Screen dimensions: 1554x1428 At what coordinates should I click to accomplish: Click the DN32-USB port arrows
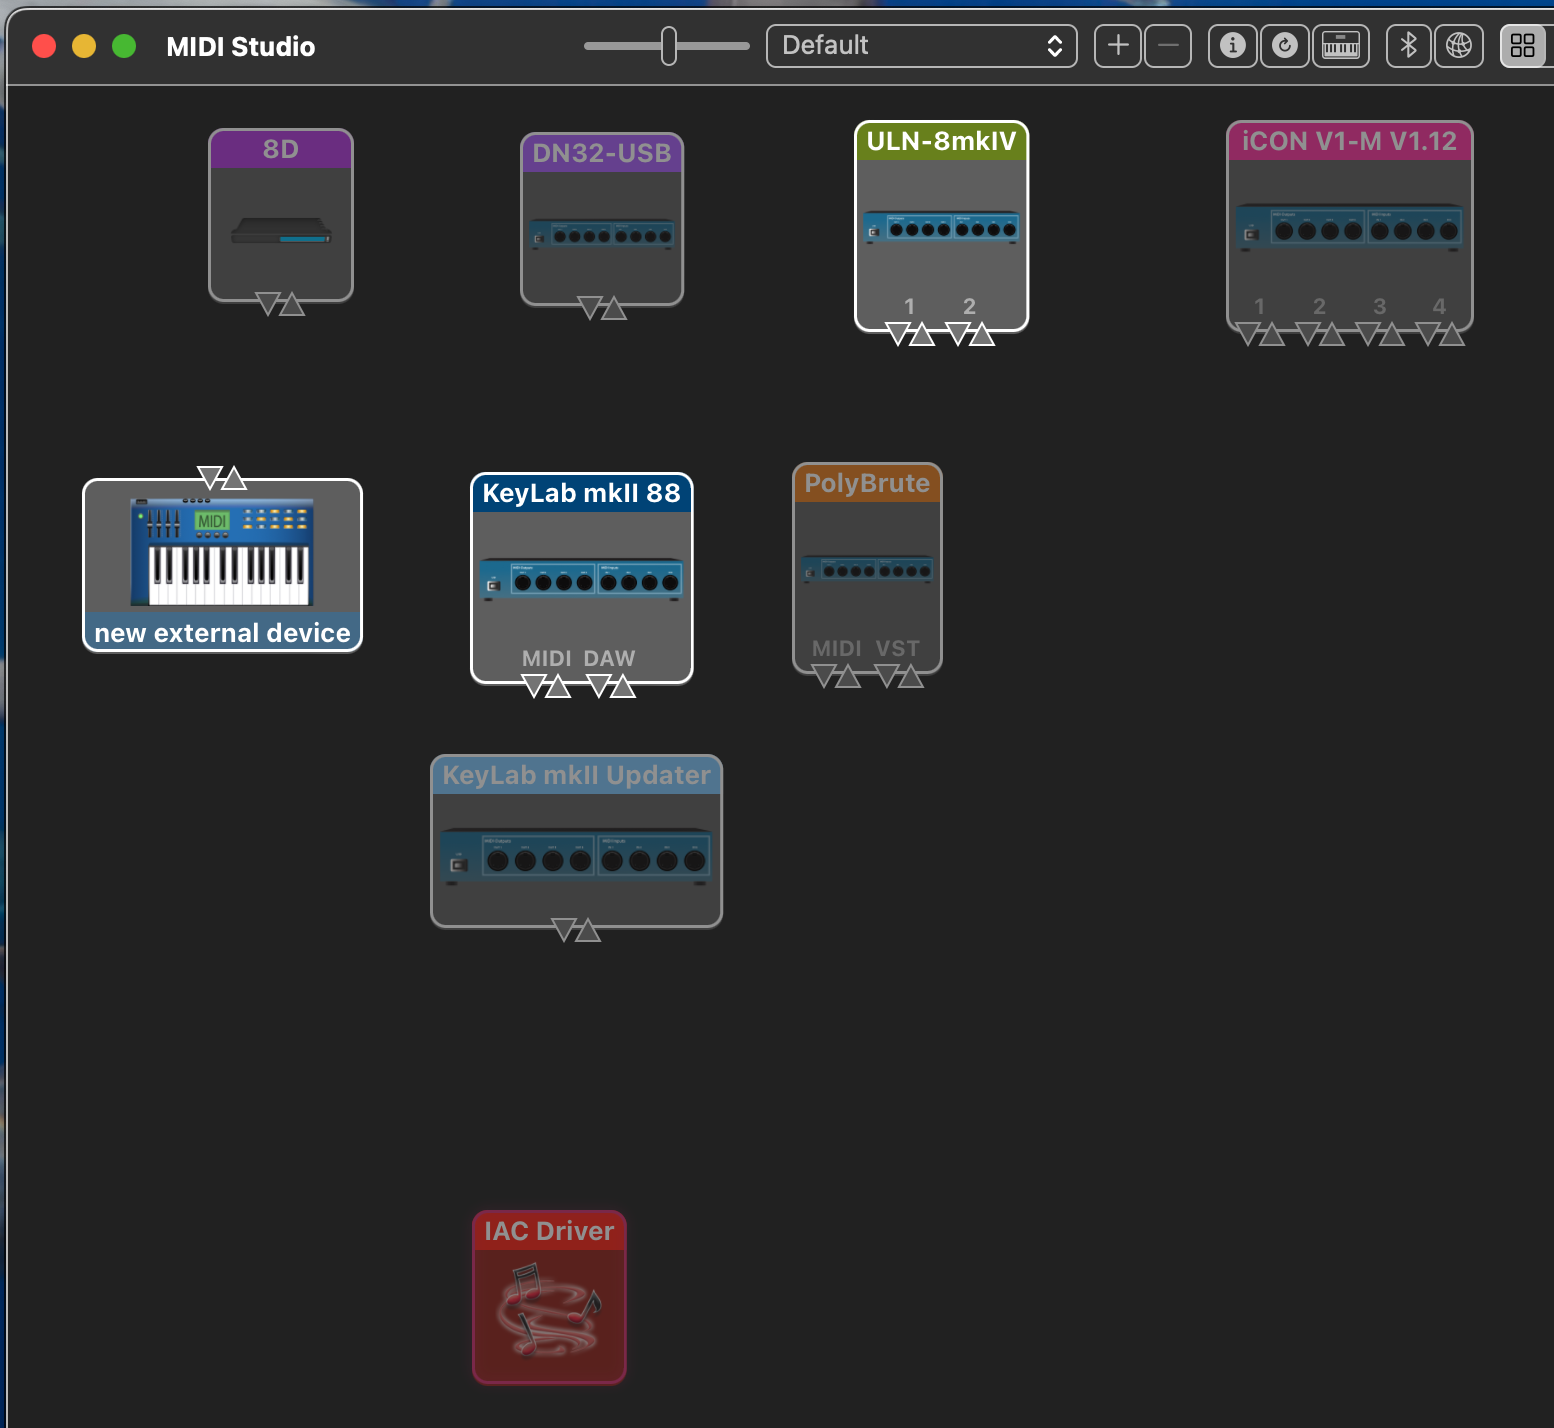pyautogui.click(x=602, y=308)
